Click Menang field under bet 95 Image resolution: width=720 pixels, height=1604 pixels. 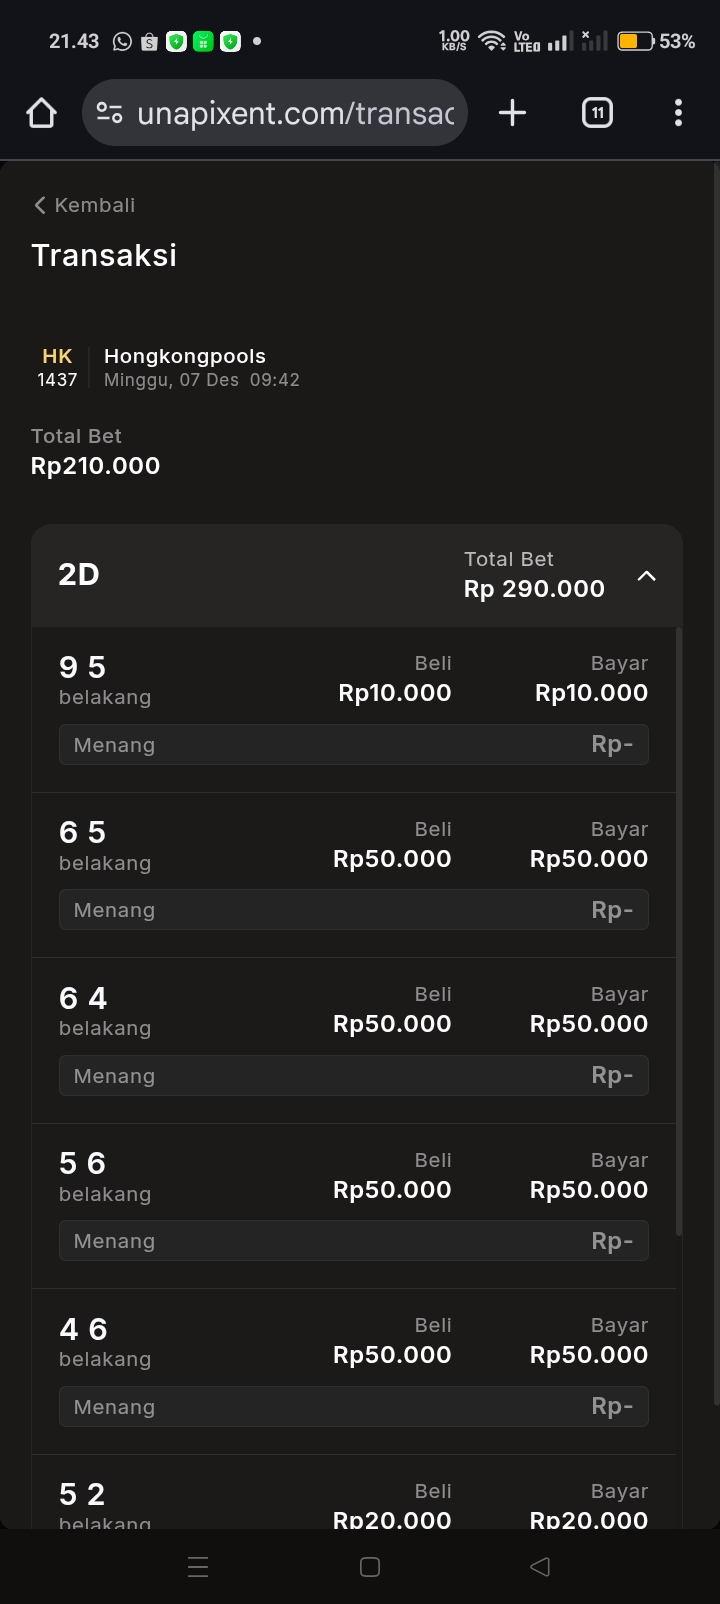tap(353, 745)
